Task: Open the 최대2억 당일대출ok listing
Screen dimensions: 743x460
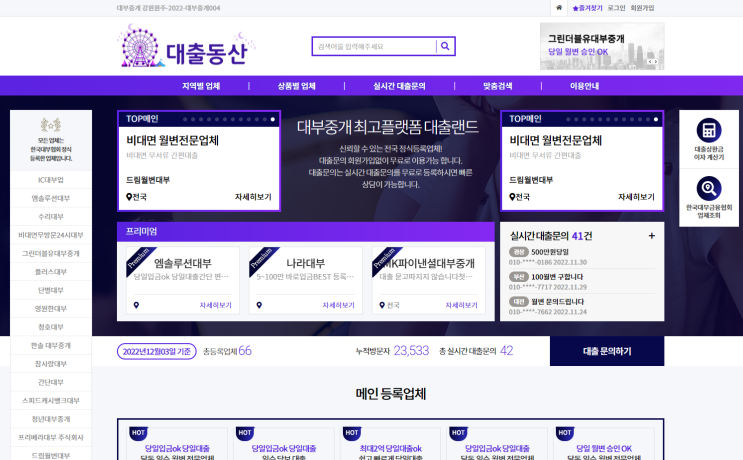Action: 390,448
